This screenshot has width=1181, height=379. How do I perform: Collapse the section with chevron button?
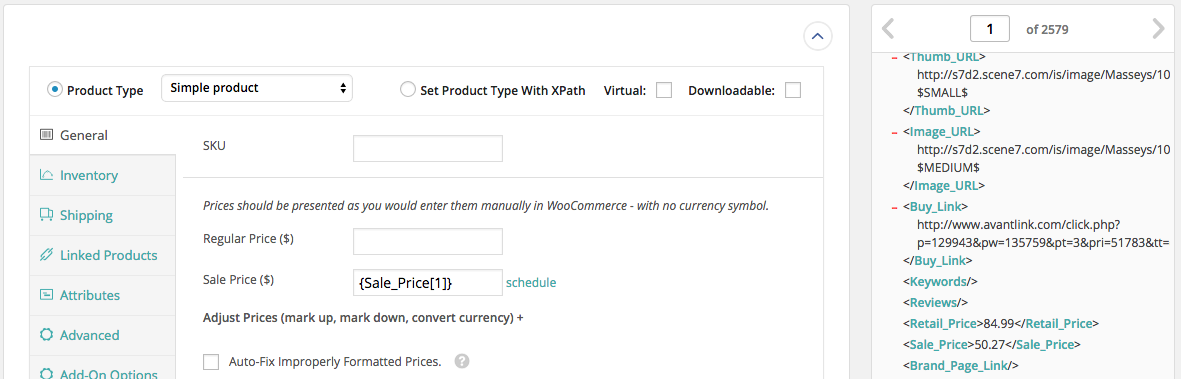pos(817,35)
